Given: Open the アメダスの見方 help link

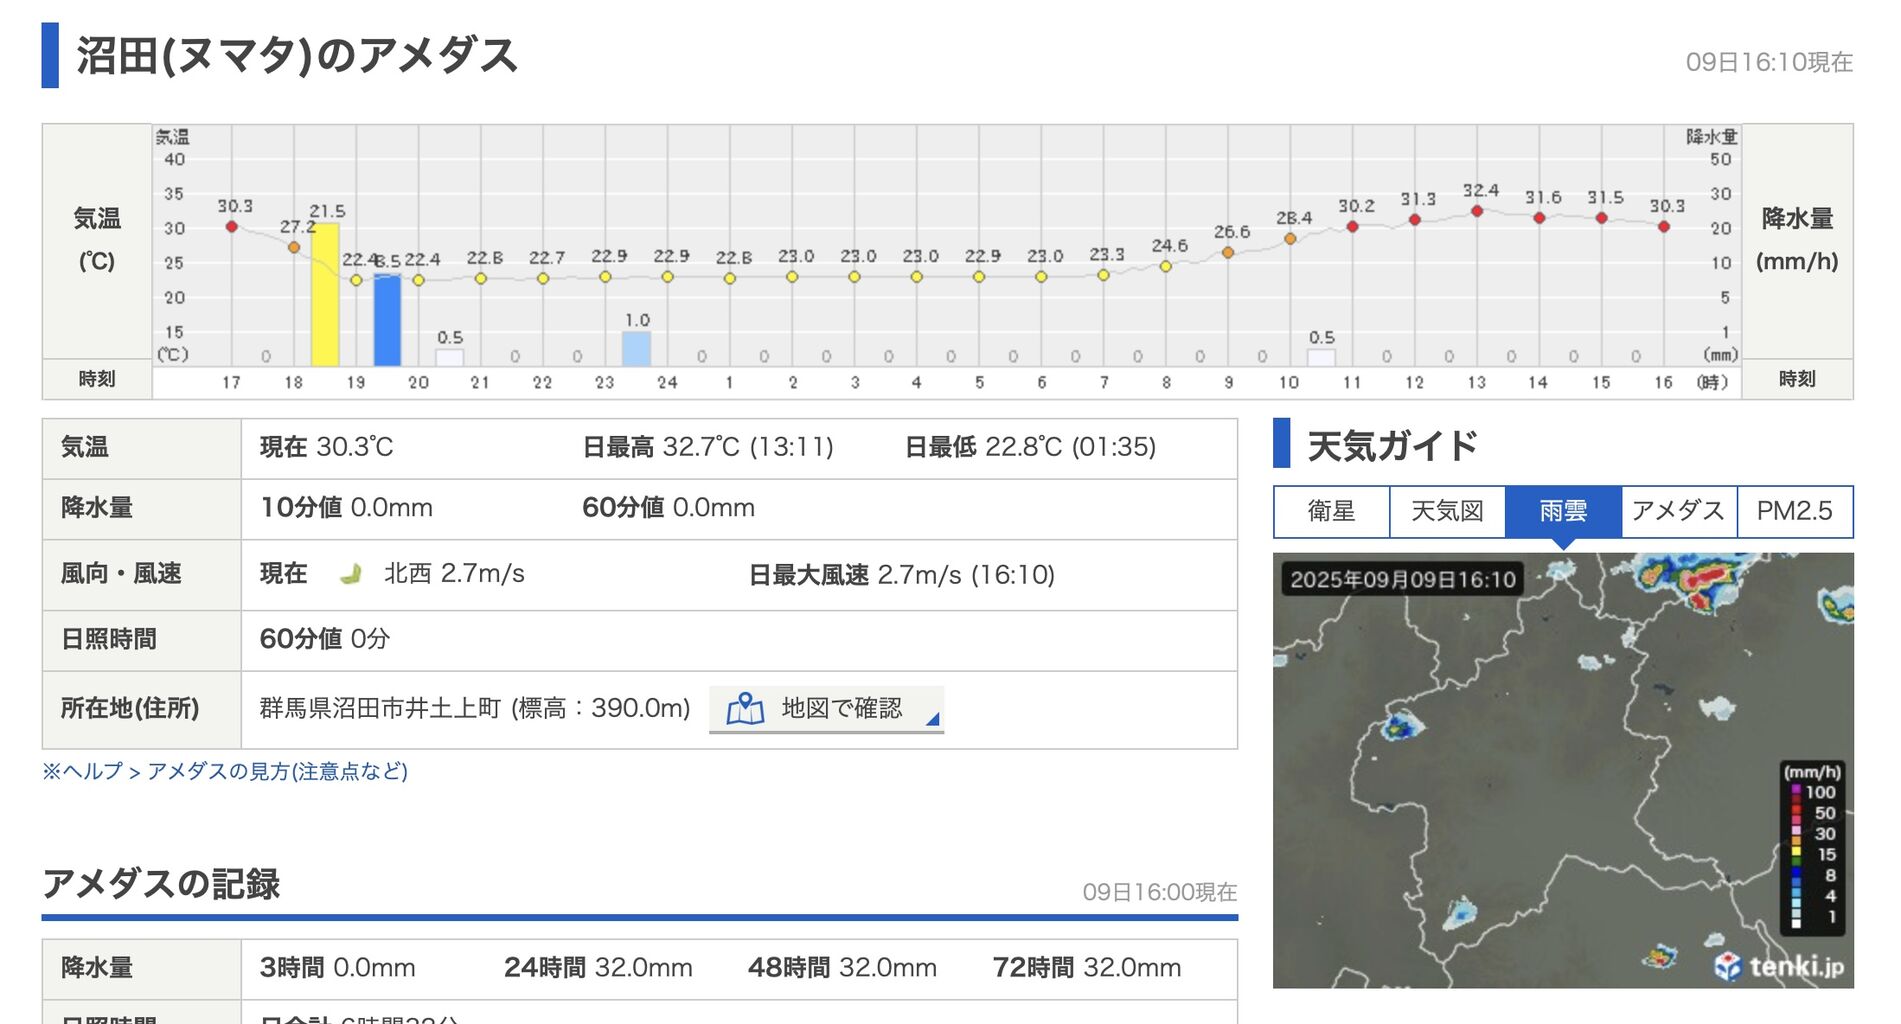Looking at the screenshot, I should click(x=277, y=771).
